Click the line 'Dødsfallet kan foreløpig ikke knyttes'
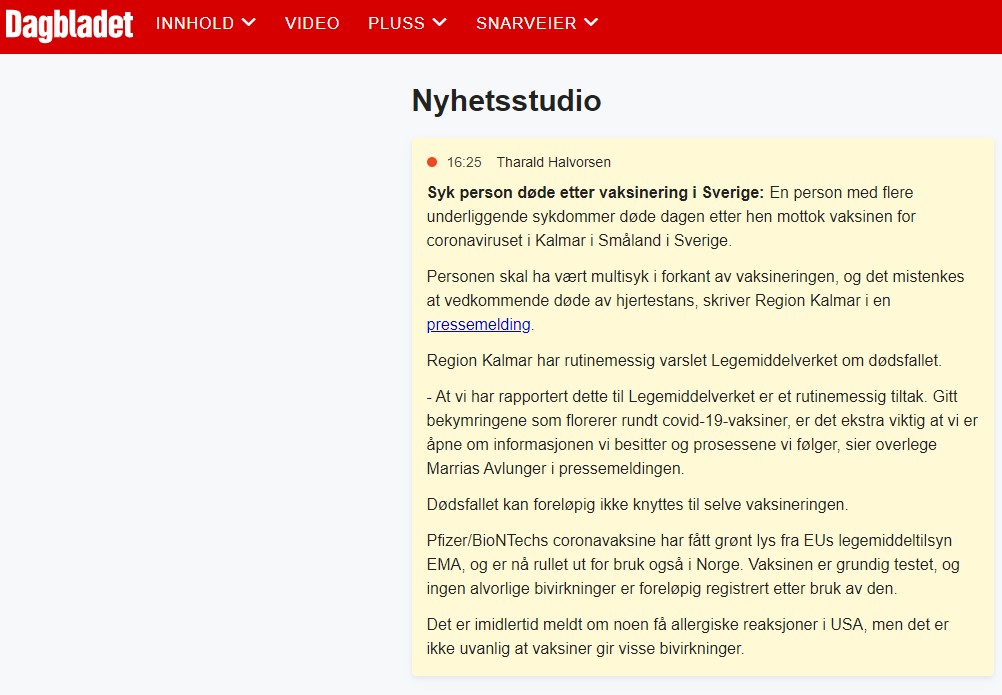 coord(637,504)
